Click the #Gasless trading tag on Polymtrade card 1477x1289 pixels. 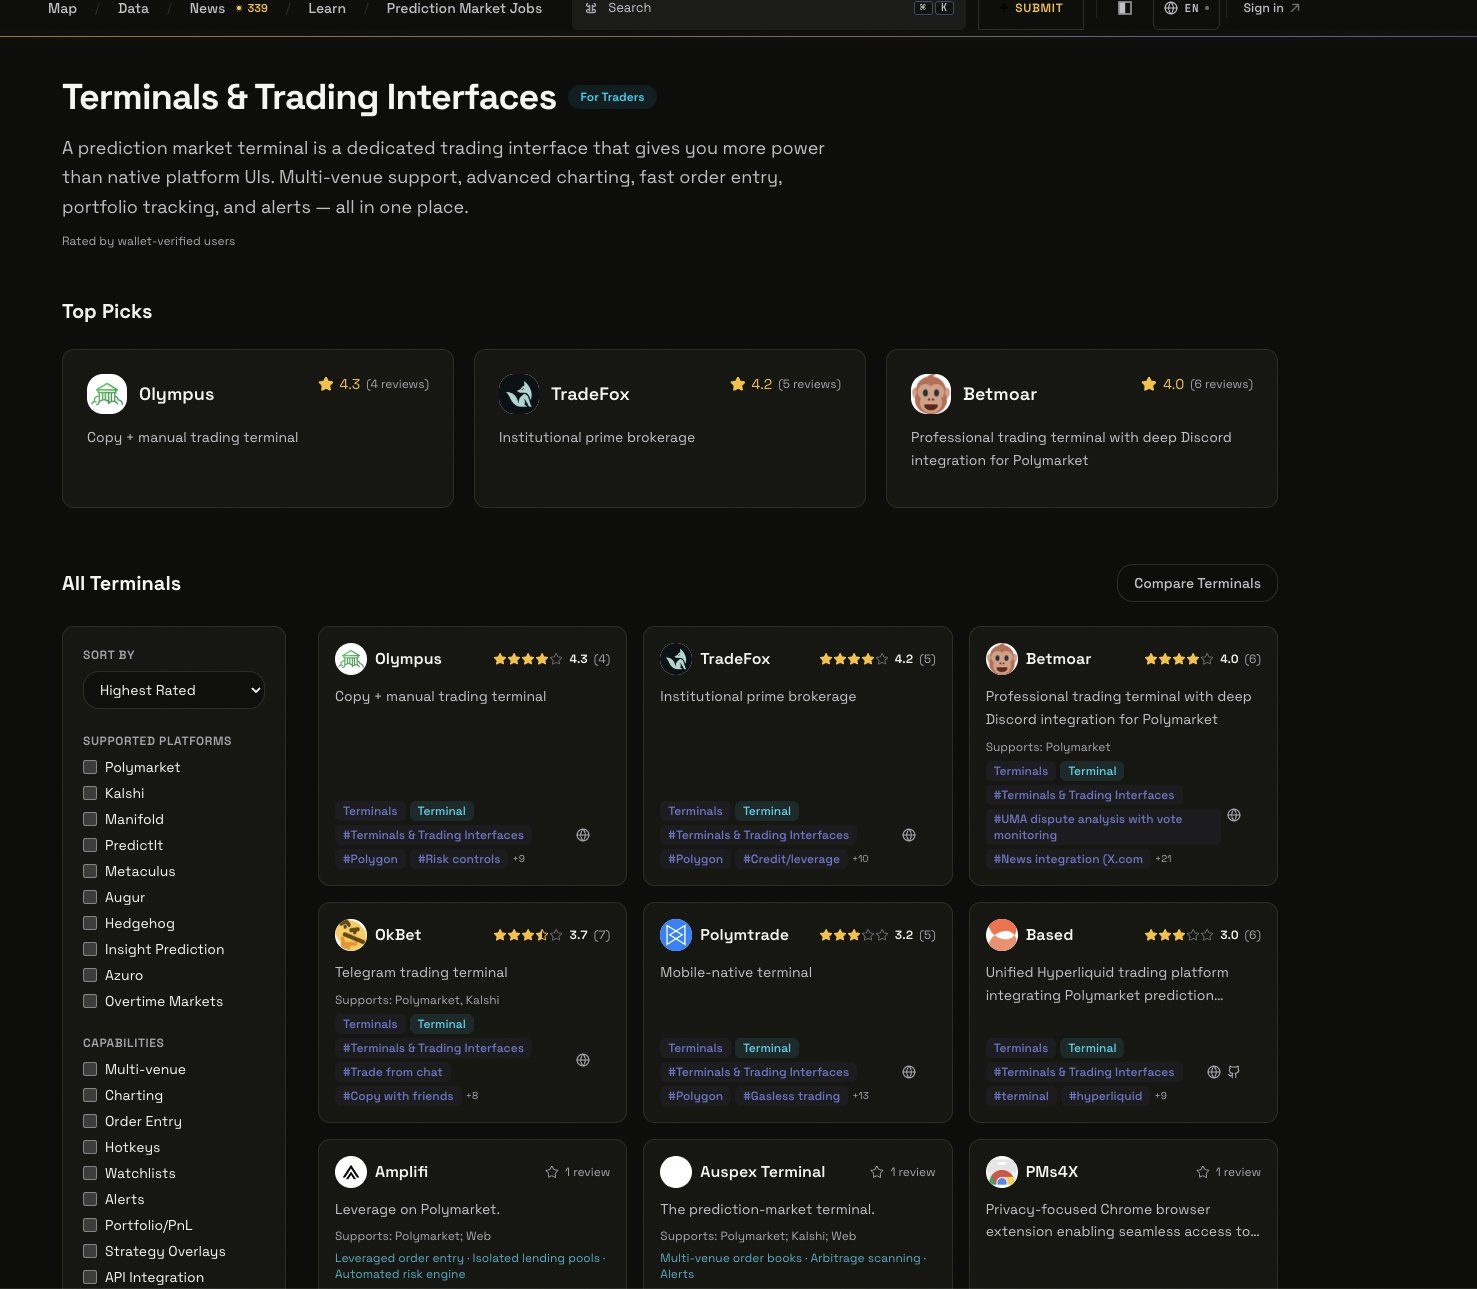[791, 1096]
